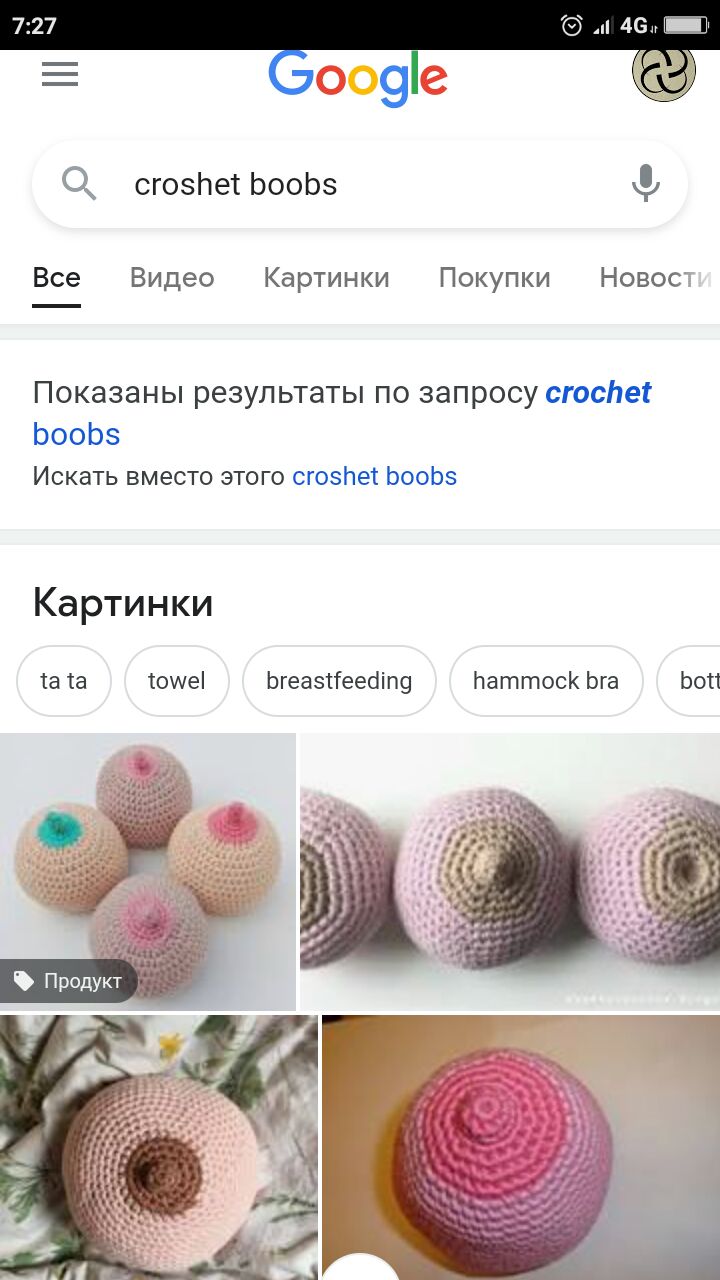Select the 'breastfeeding' filter chip
This screenshot has height=1280, width=720.
click(339, 681)
